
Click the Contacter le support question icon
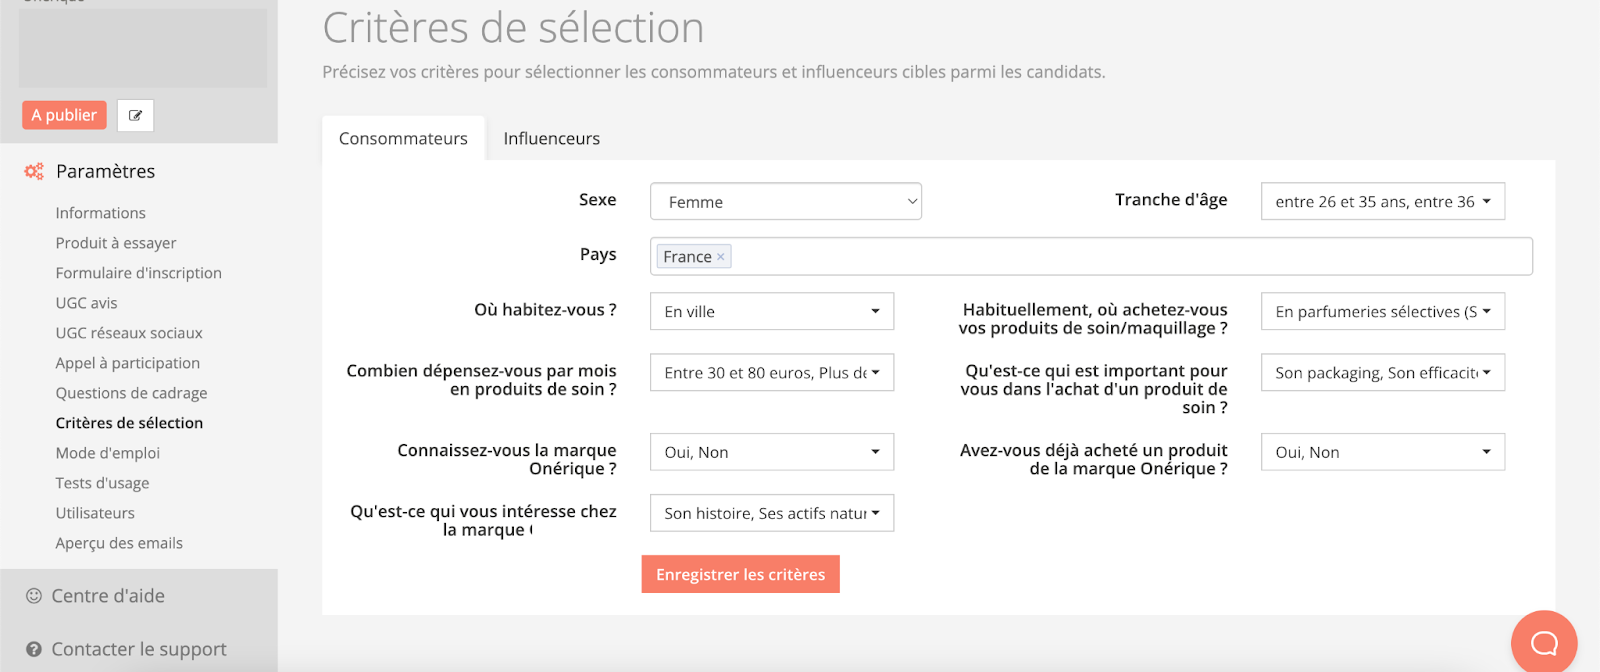tap(34, 650)
